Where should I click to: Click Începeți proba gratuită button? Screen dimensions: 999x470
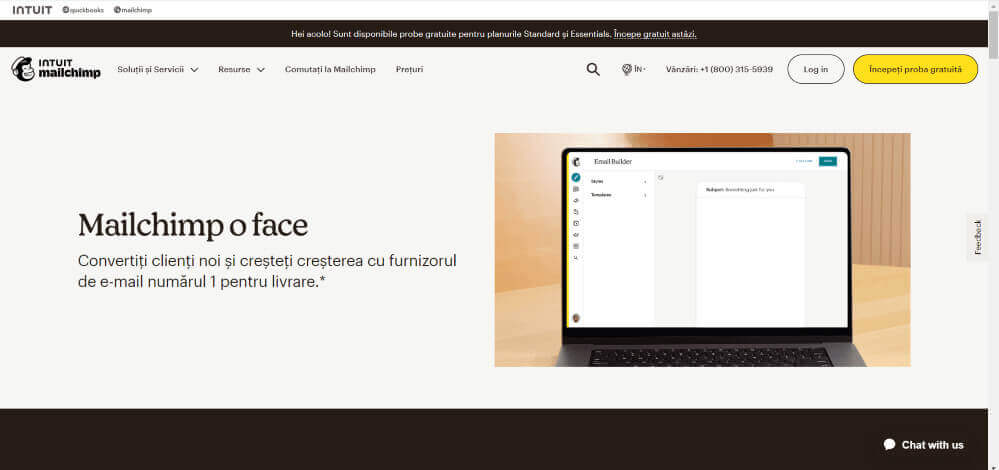(915, 69)
